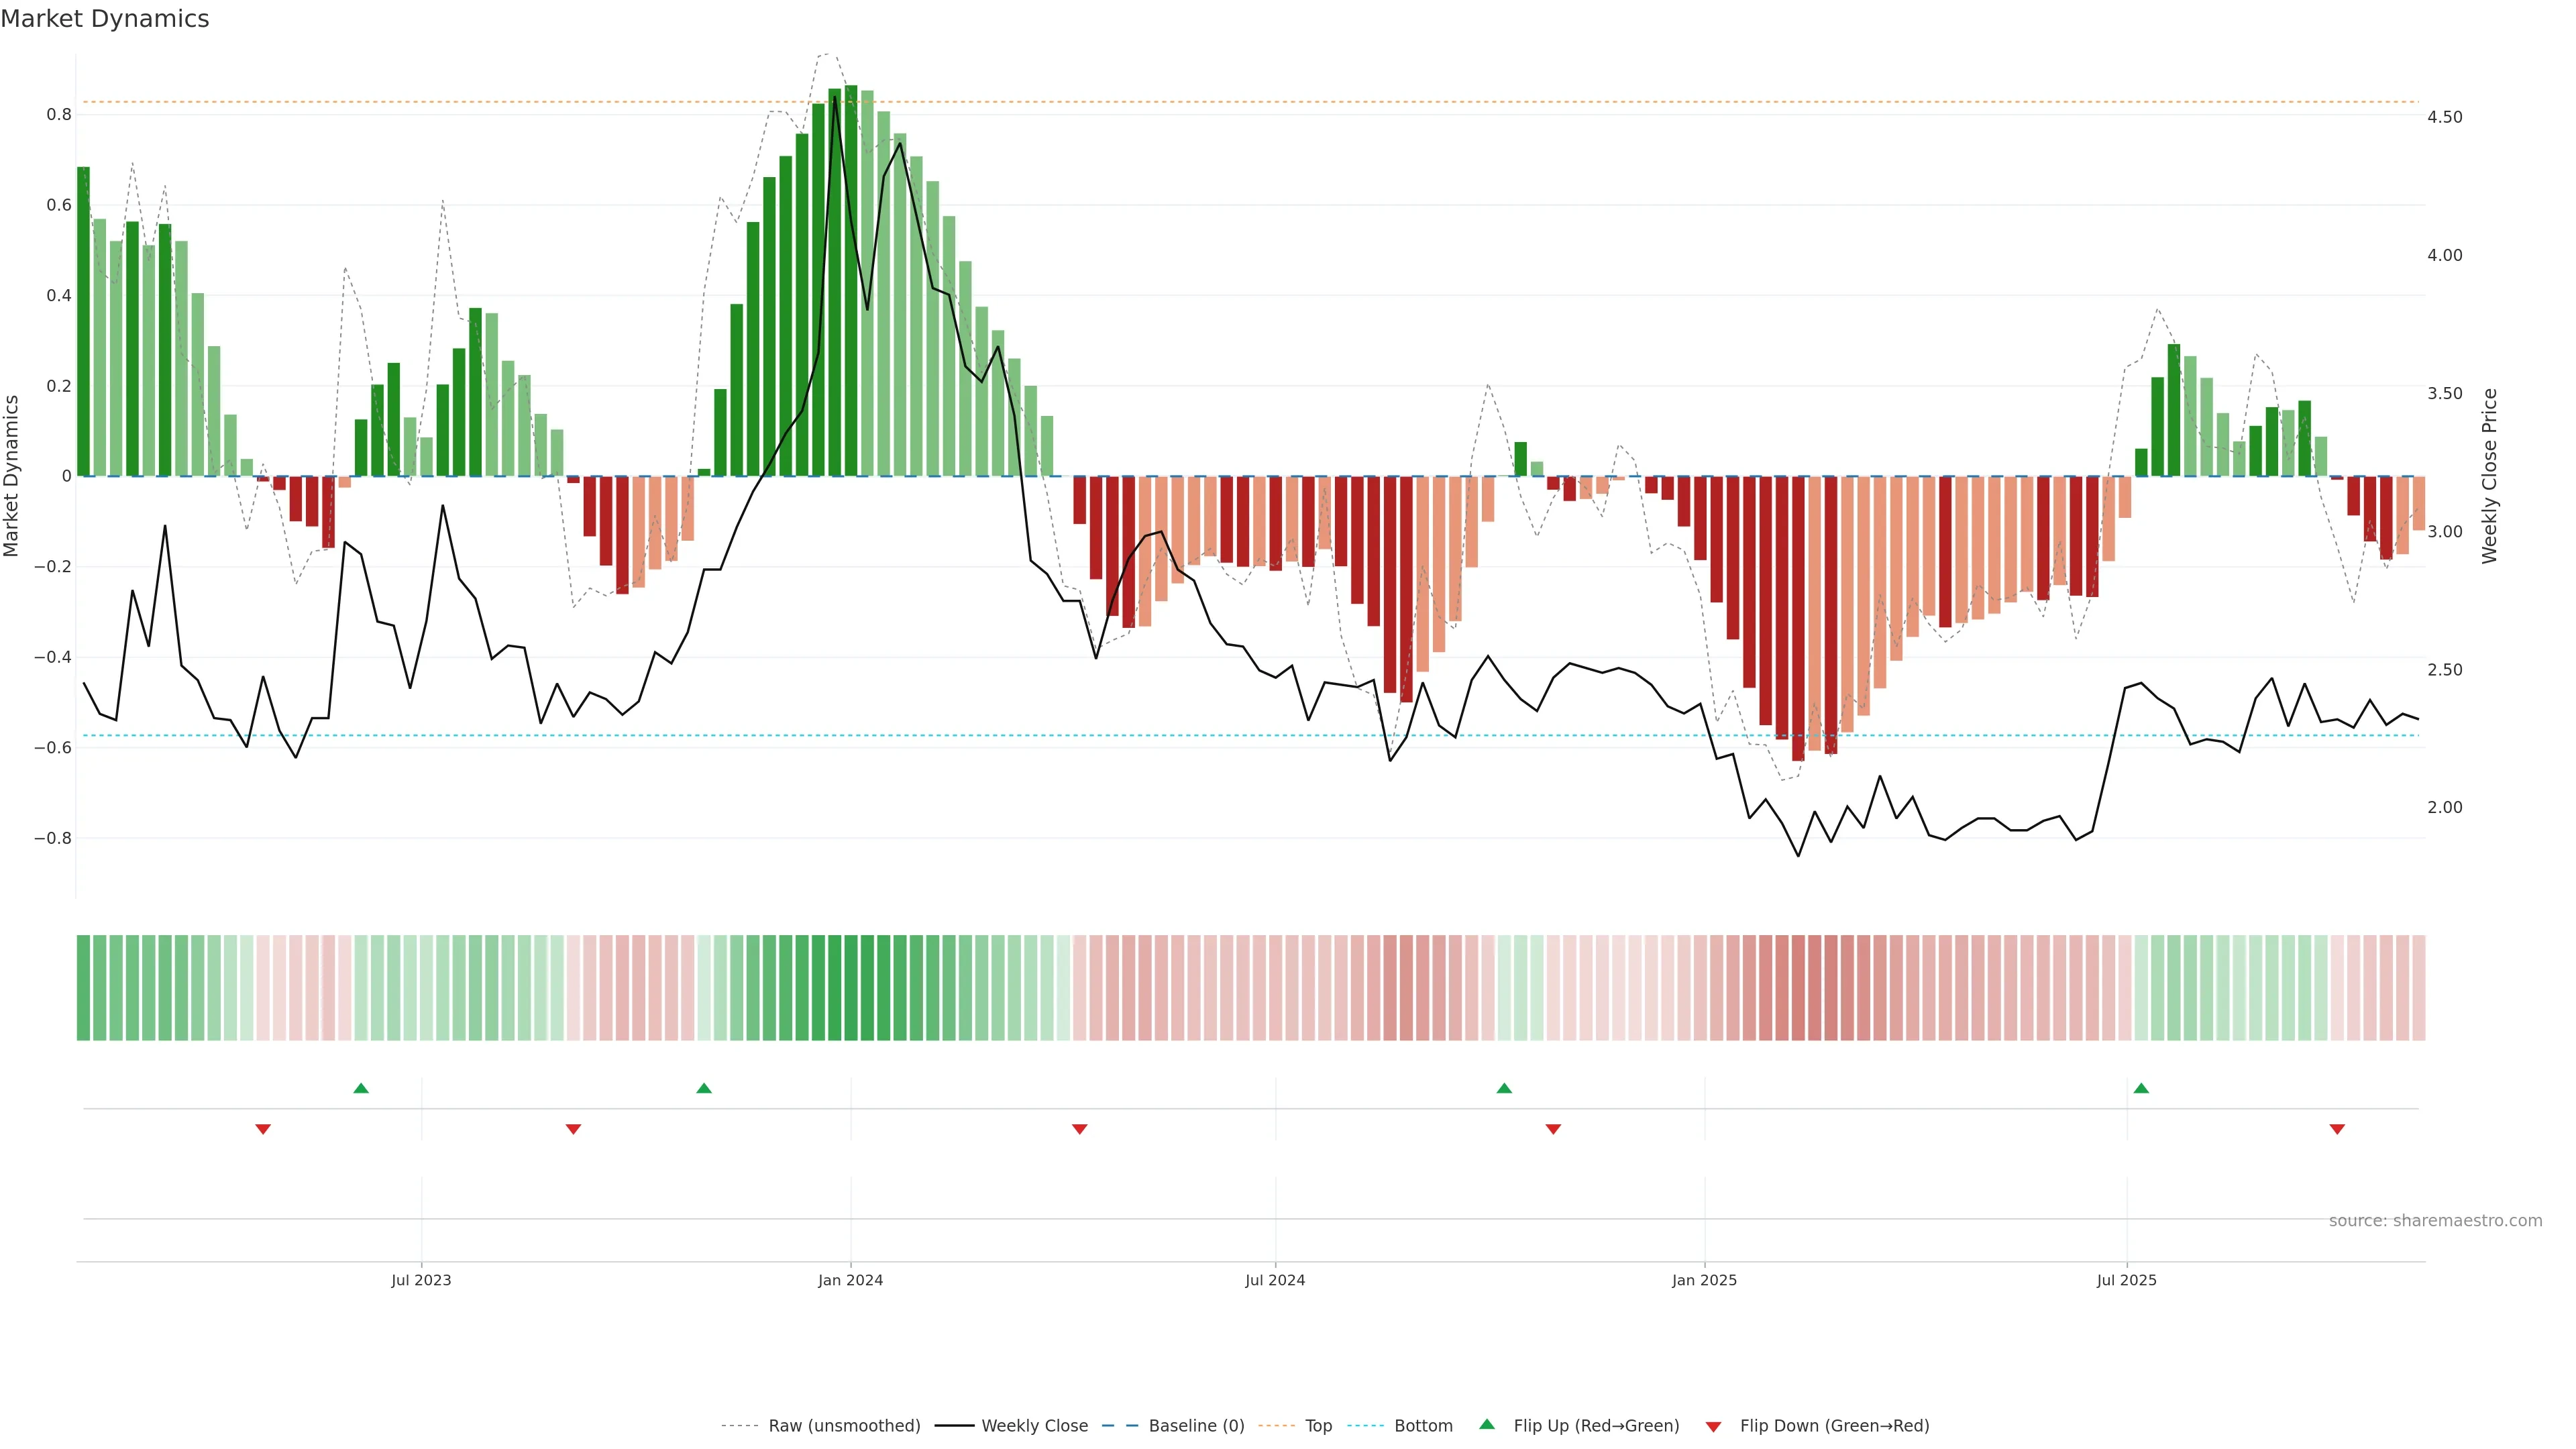Click the Flip Down marker between Jan 2024 and Jul 2024

click(1080, 1129)
